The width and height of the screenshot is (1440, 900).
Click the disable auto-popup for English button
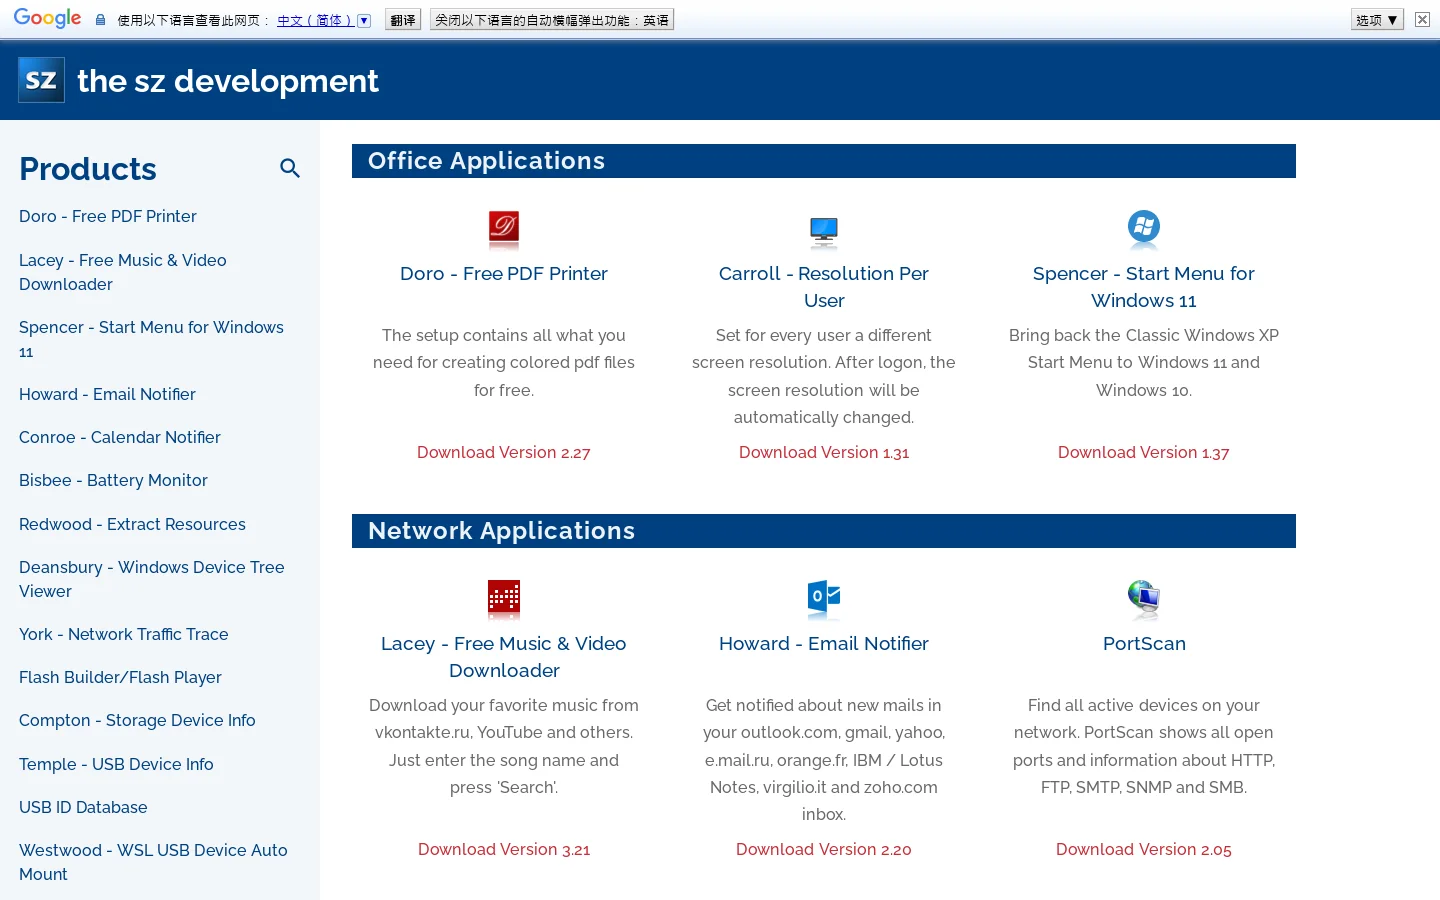(x=552, y=20)
